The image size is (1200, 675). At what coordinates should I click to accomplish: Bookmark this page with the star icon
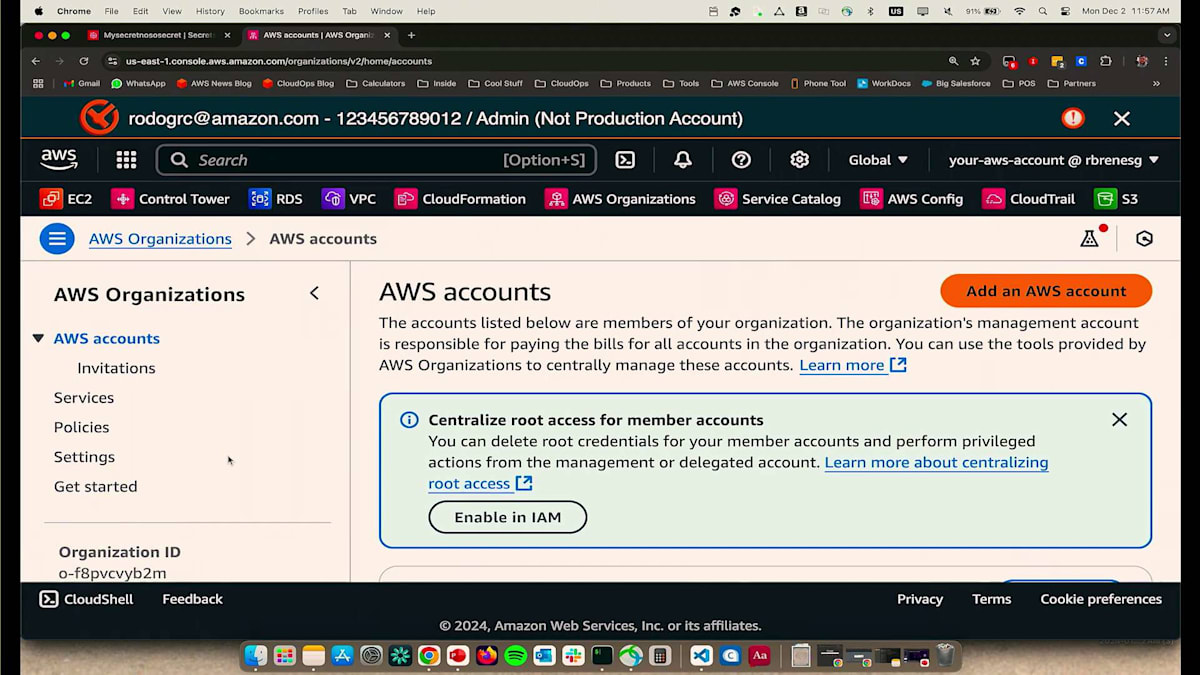tap(975, 61)
